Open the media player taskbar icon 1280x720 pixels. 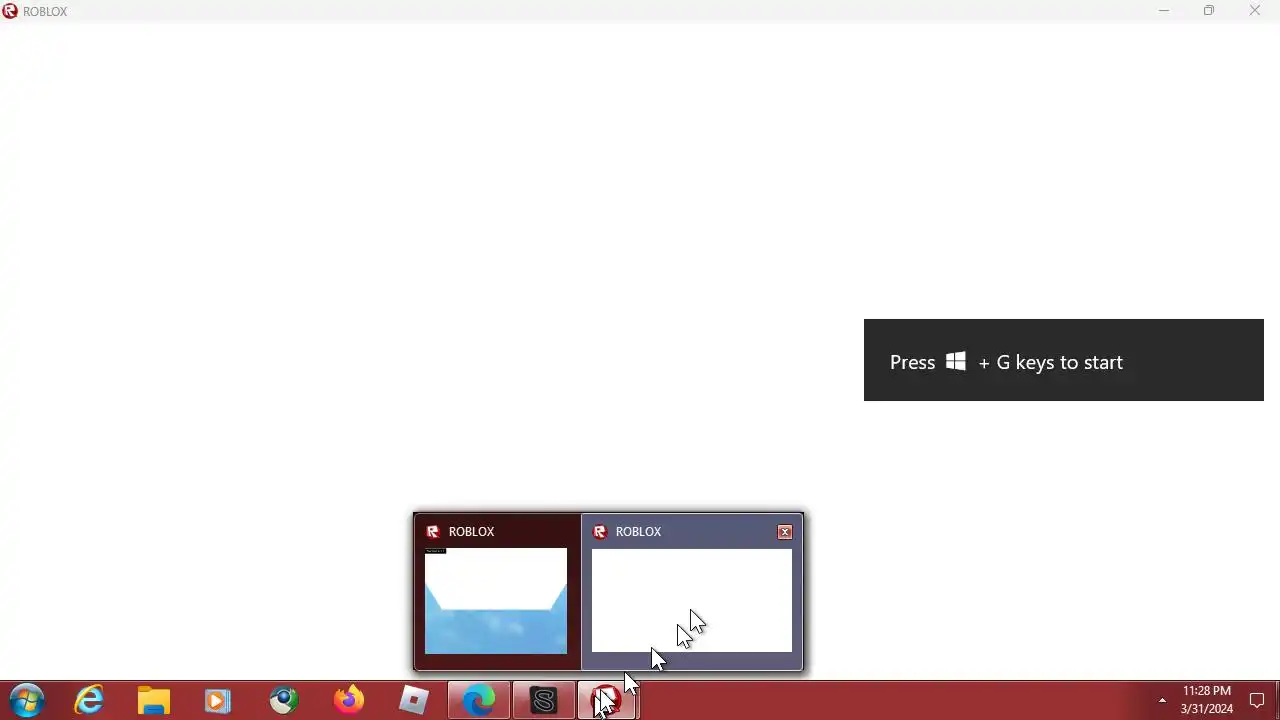click(217, 700)
